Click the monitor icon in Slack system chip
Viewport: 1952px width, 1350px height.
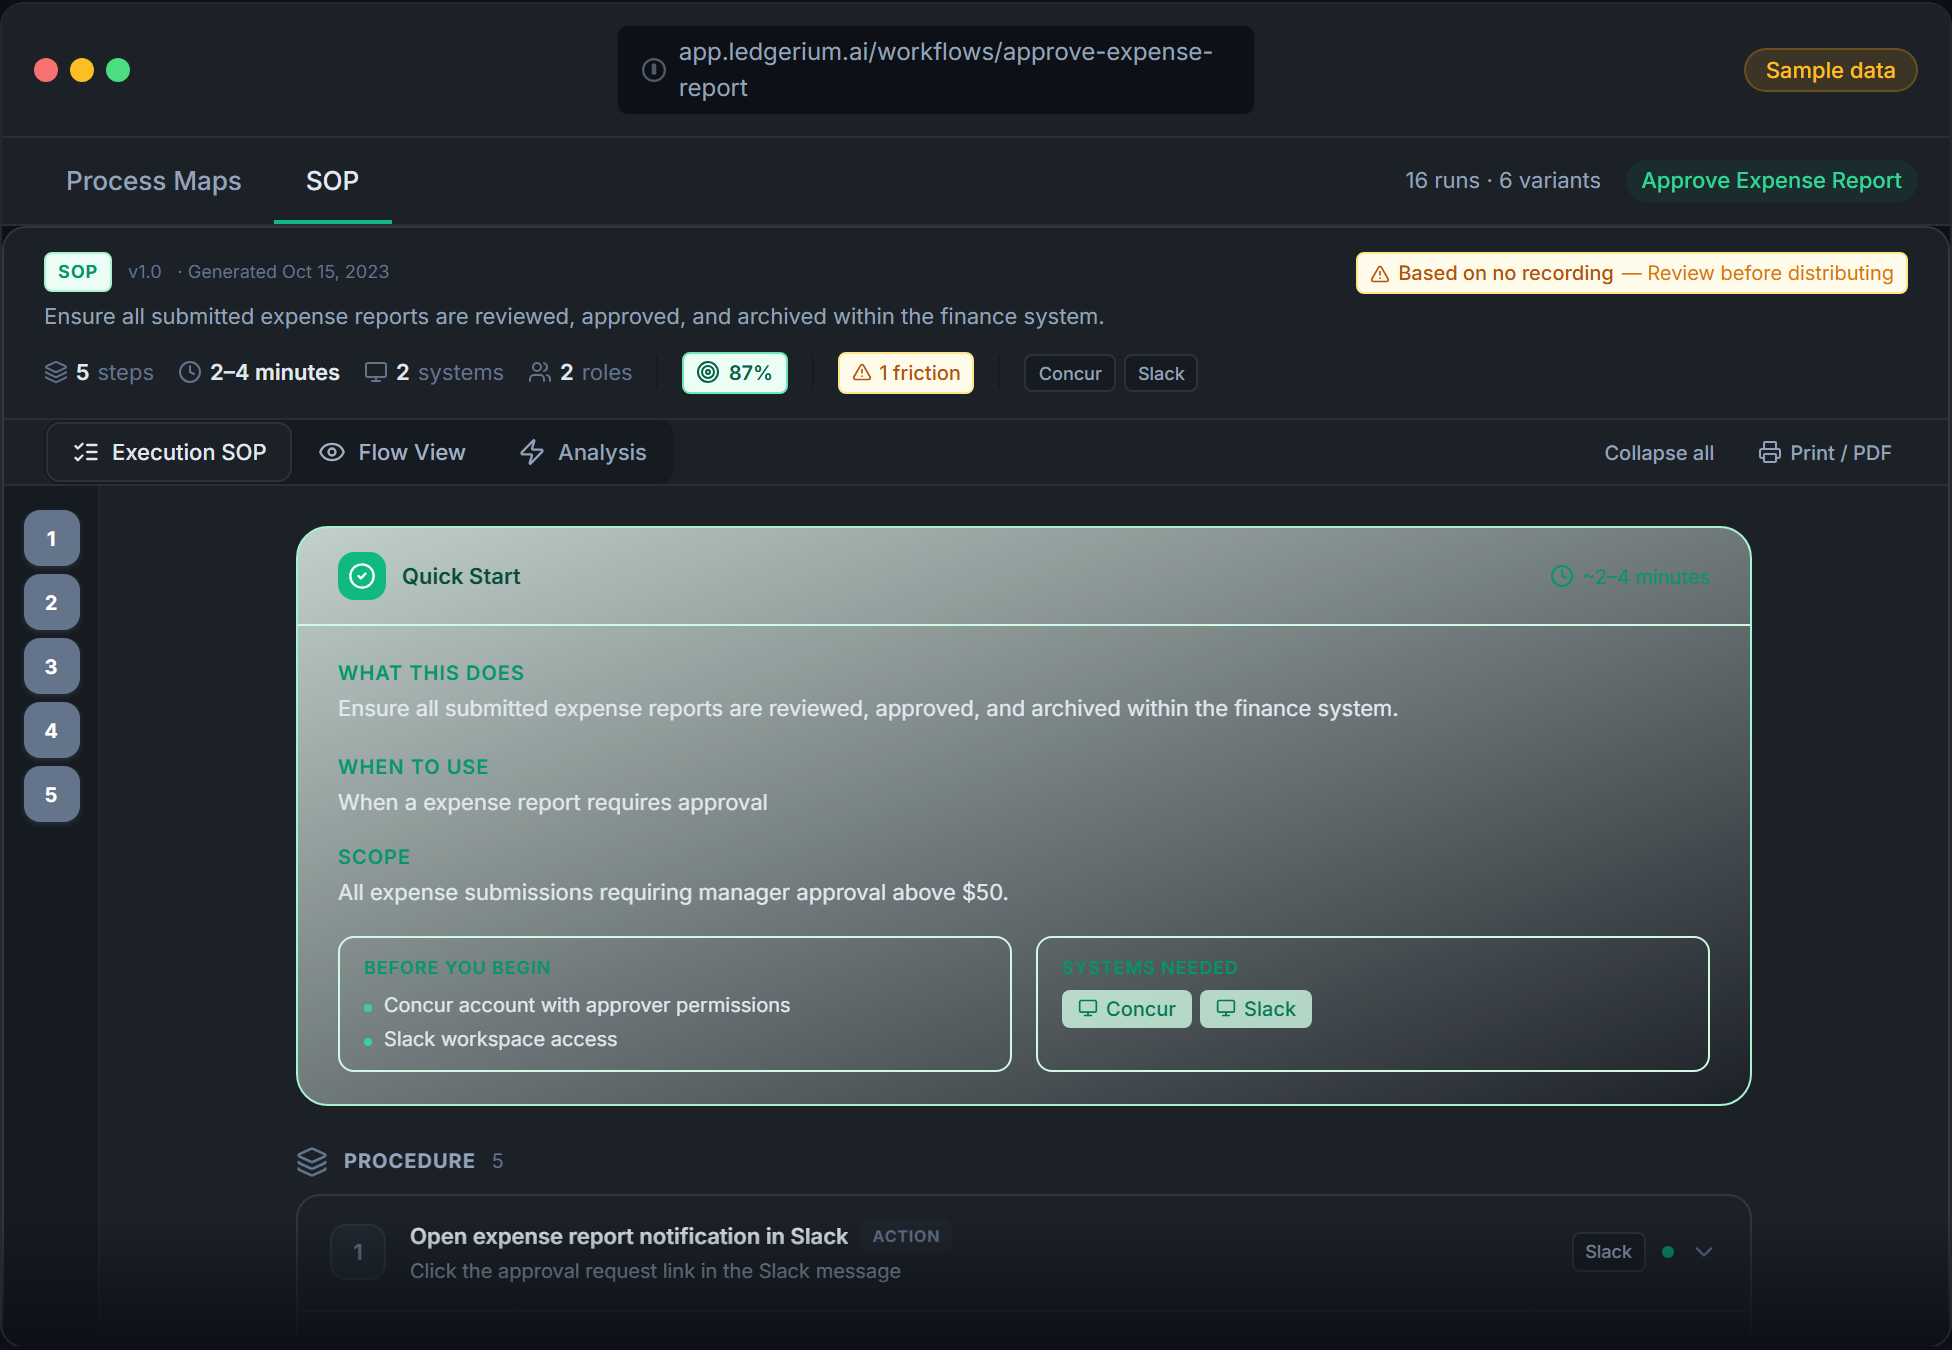pyautogui.click(x=1226, y=1008)
